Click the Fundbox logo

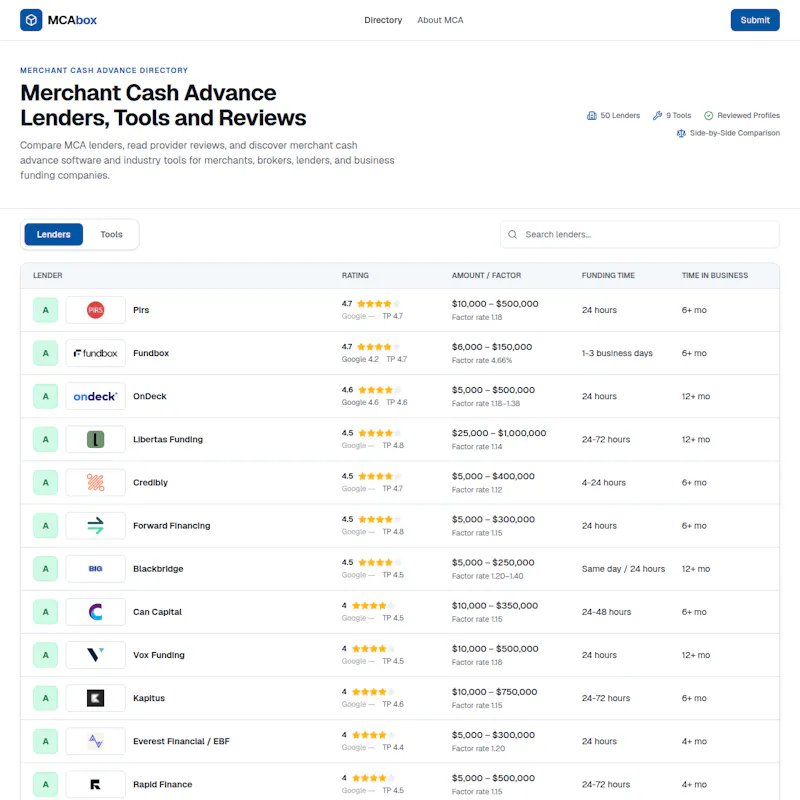(x=95, y=353)
